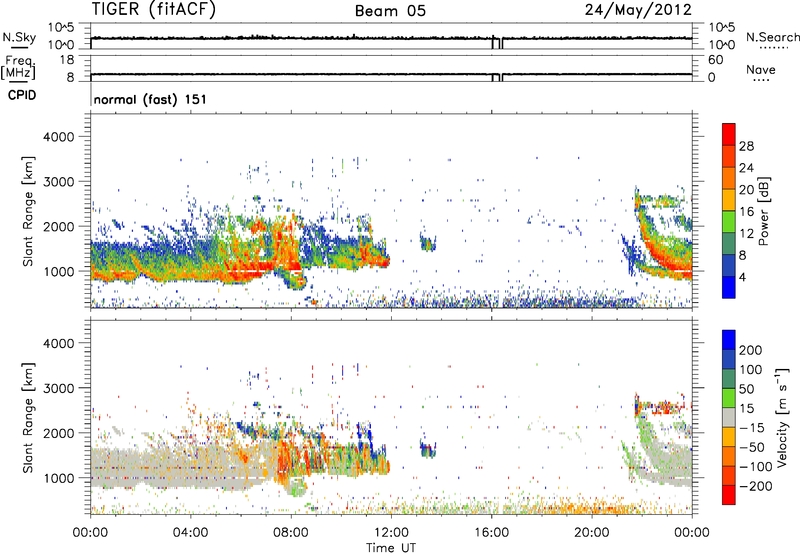Click the Velocity [m s-1] colorbar label
This screenshot has height=554, width=800.
click(782, 417)
